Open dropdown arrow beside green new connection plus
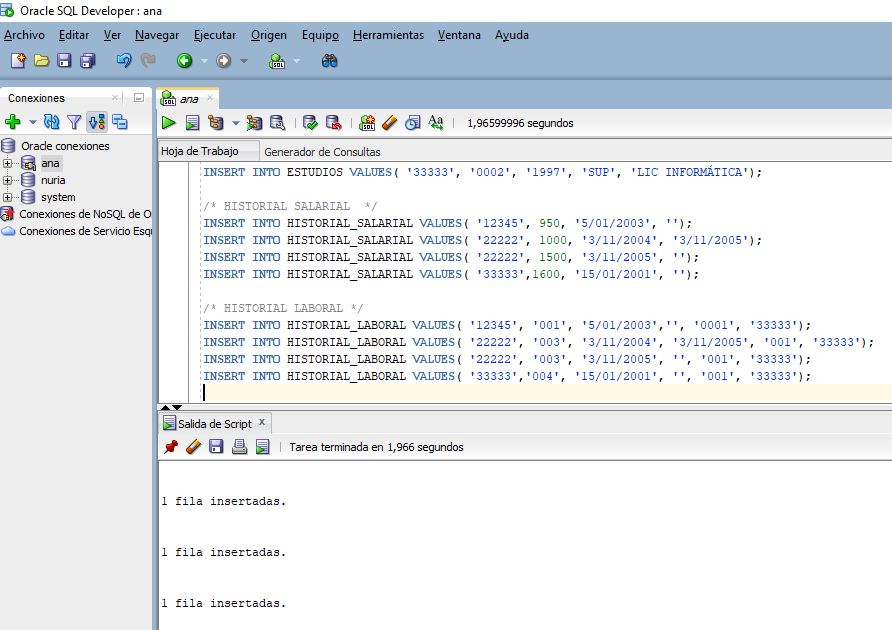This screenshot has height=630, width=892. [x=32, y=122]
